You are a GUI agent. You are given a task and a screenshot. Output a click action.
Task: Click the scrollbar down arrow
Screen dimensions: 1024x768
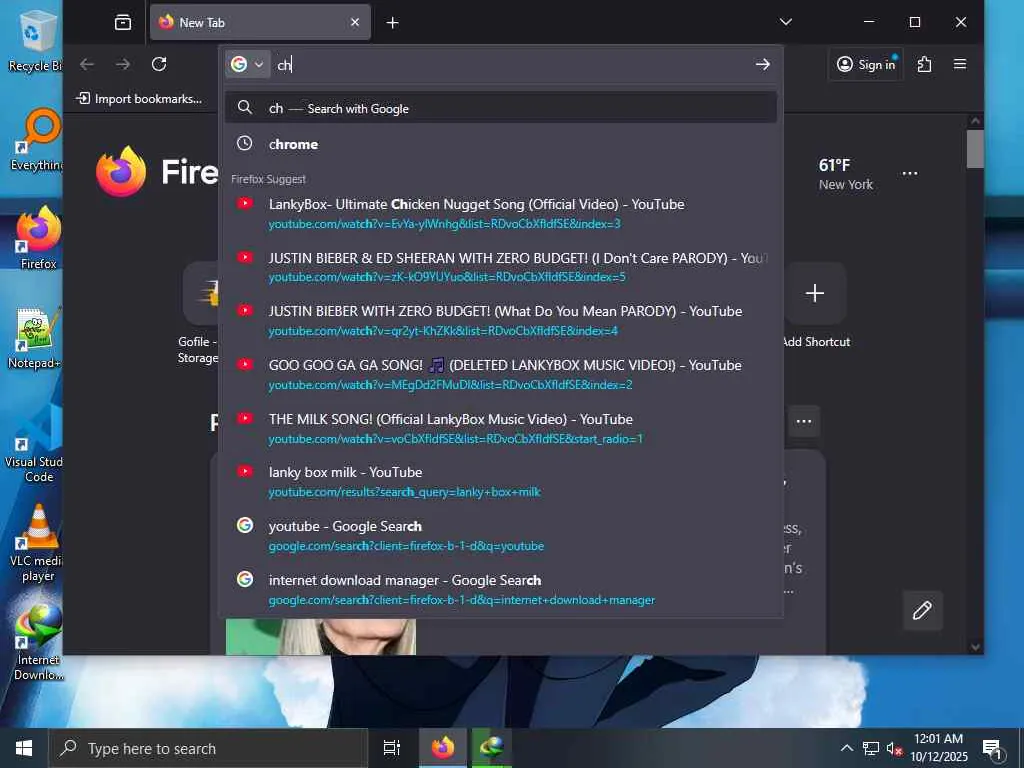coord(975,647)
